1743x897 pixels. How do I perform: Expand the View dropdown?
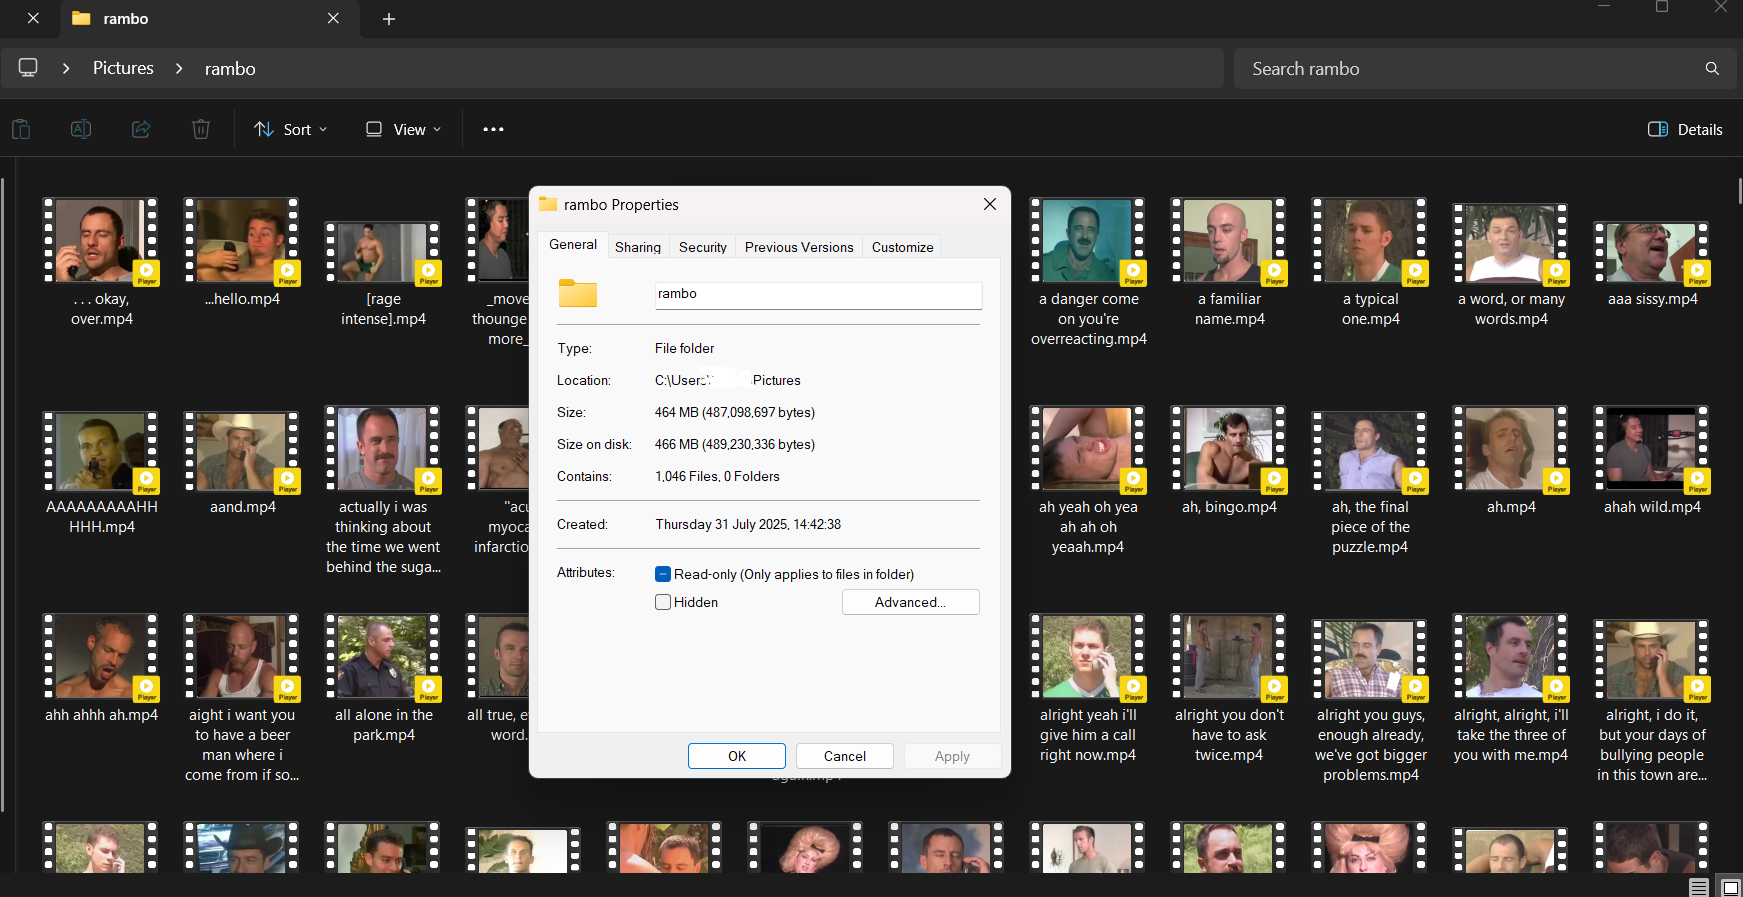403,129
